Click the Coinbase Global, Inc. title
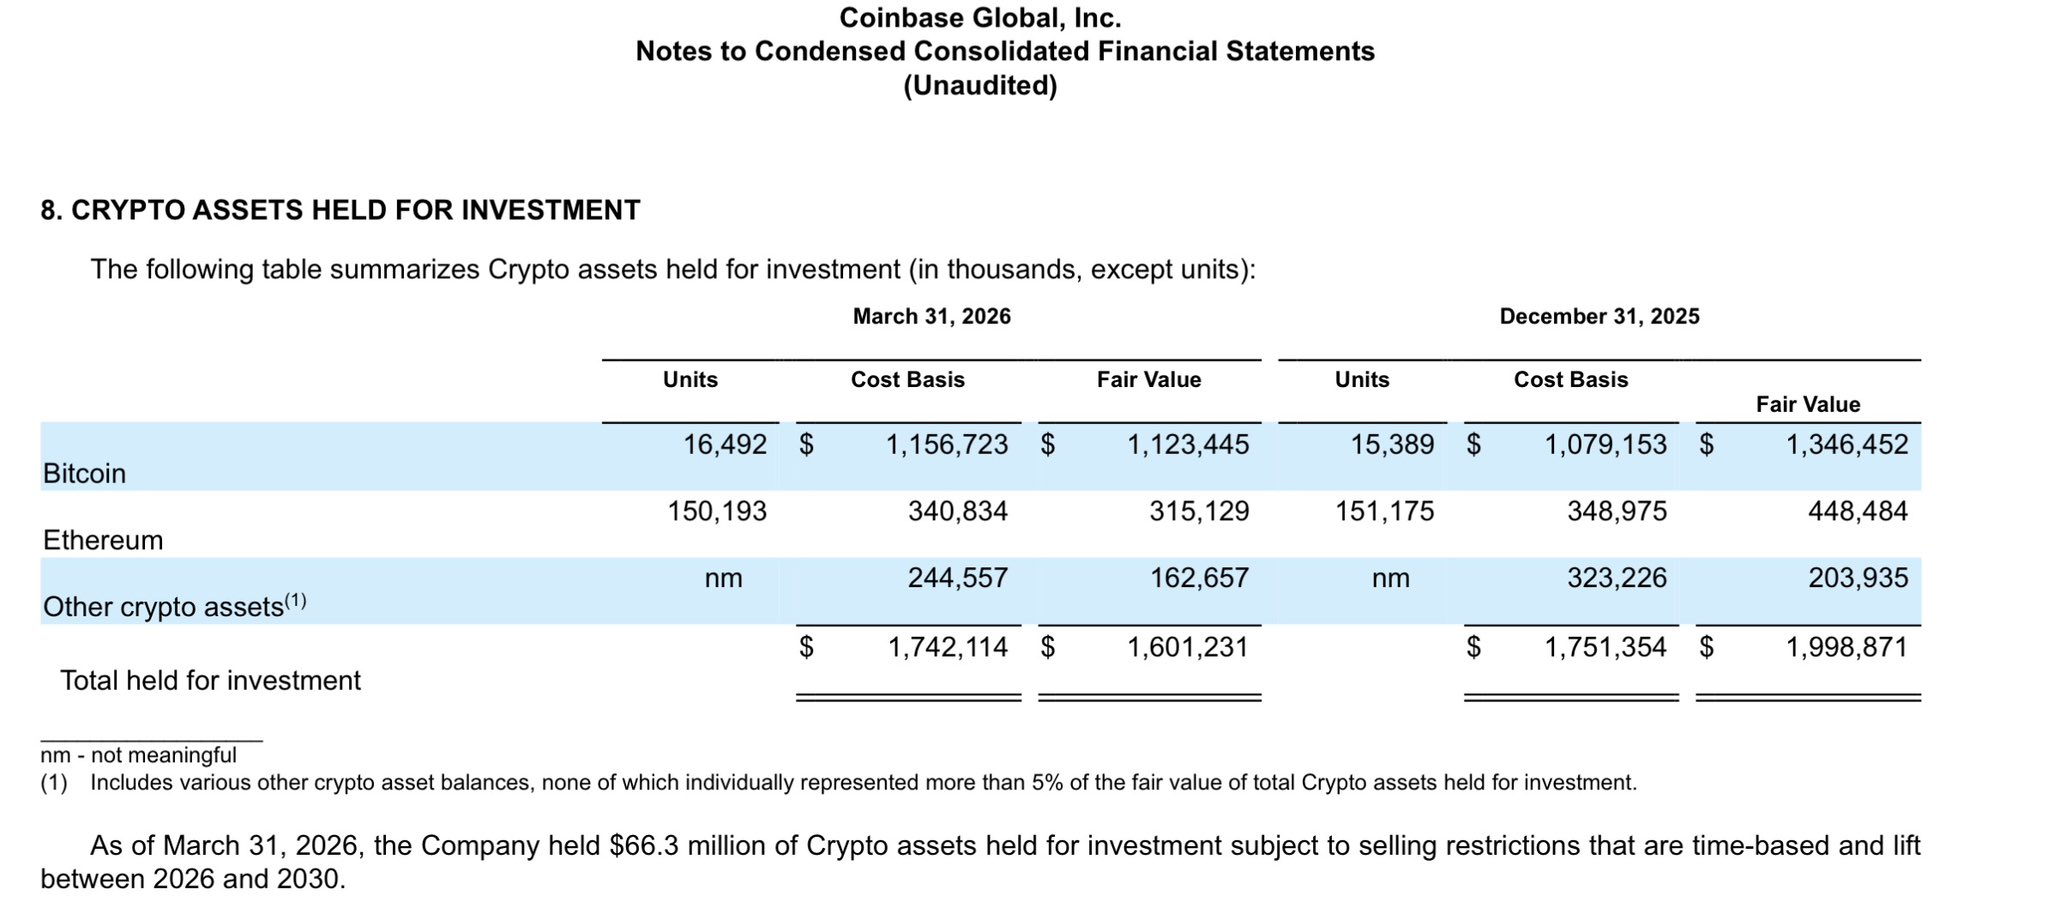 tap(980, 18)
